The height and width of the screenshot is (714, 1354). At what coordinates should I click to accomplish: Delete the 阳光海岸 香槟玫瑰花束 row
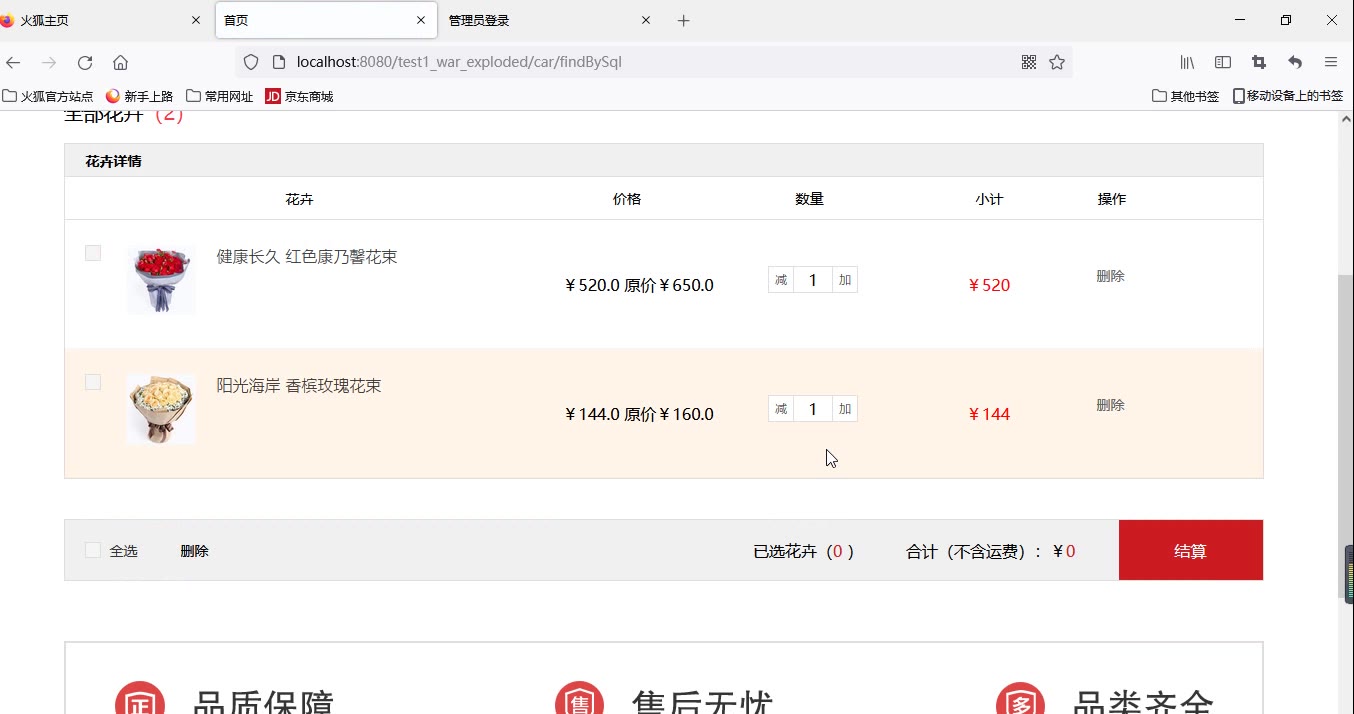tap(1110, 405)
